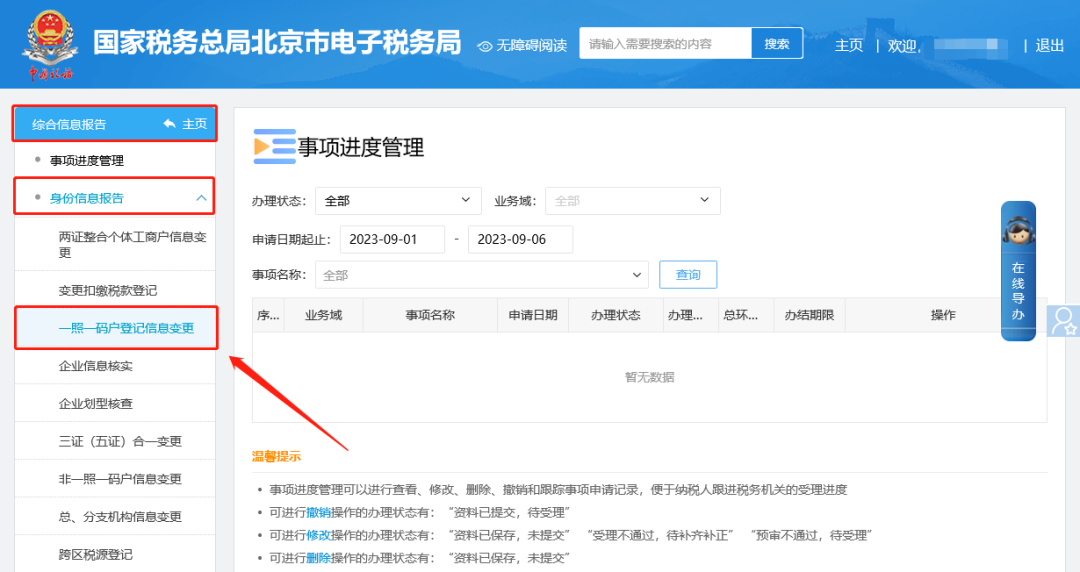
Task: Click the top search input field
Action: 665,44
